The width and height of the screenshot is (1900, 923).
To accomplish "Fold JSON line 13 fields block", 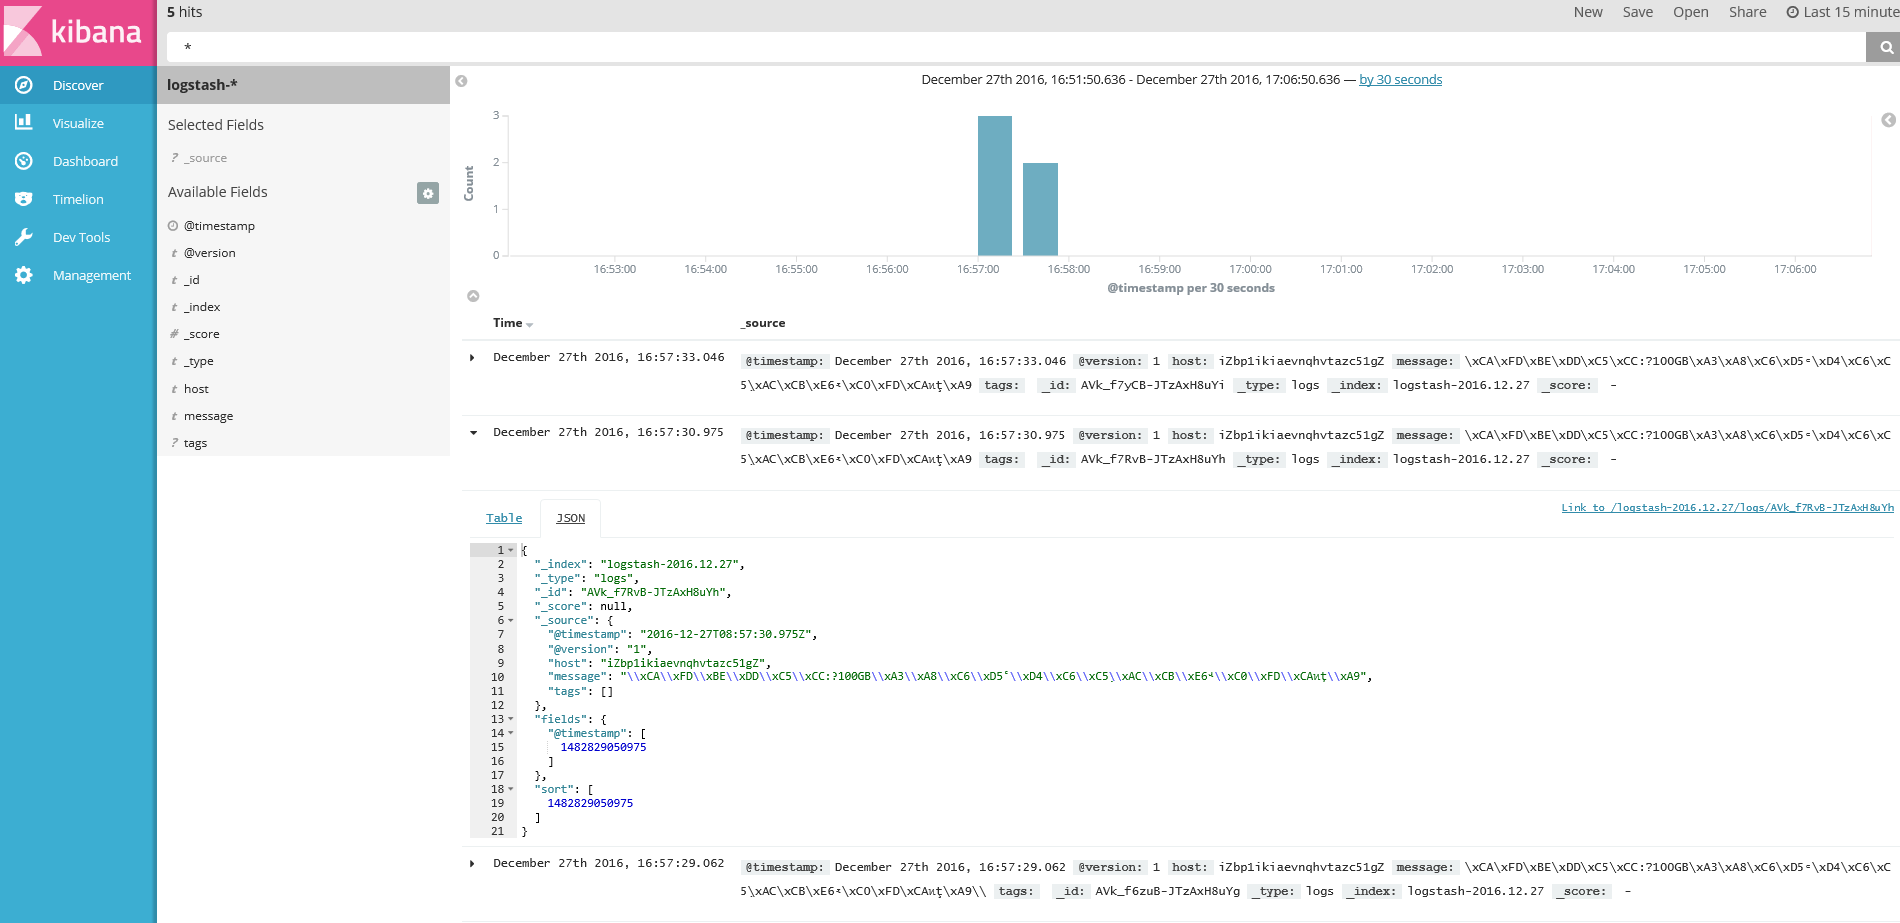I will tap(511, 719).
